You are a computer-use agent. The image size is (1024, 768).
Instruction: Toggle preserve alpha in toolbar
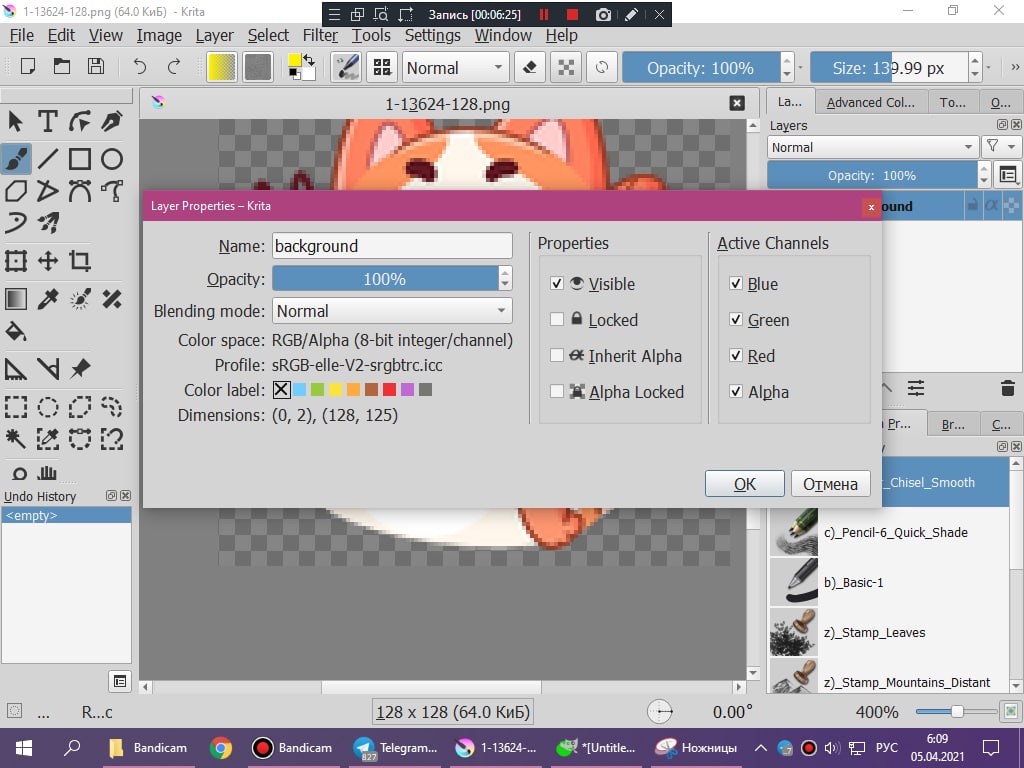[566, 67]
